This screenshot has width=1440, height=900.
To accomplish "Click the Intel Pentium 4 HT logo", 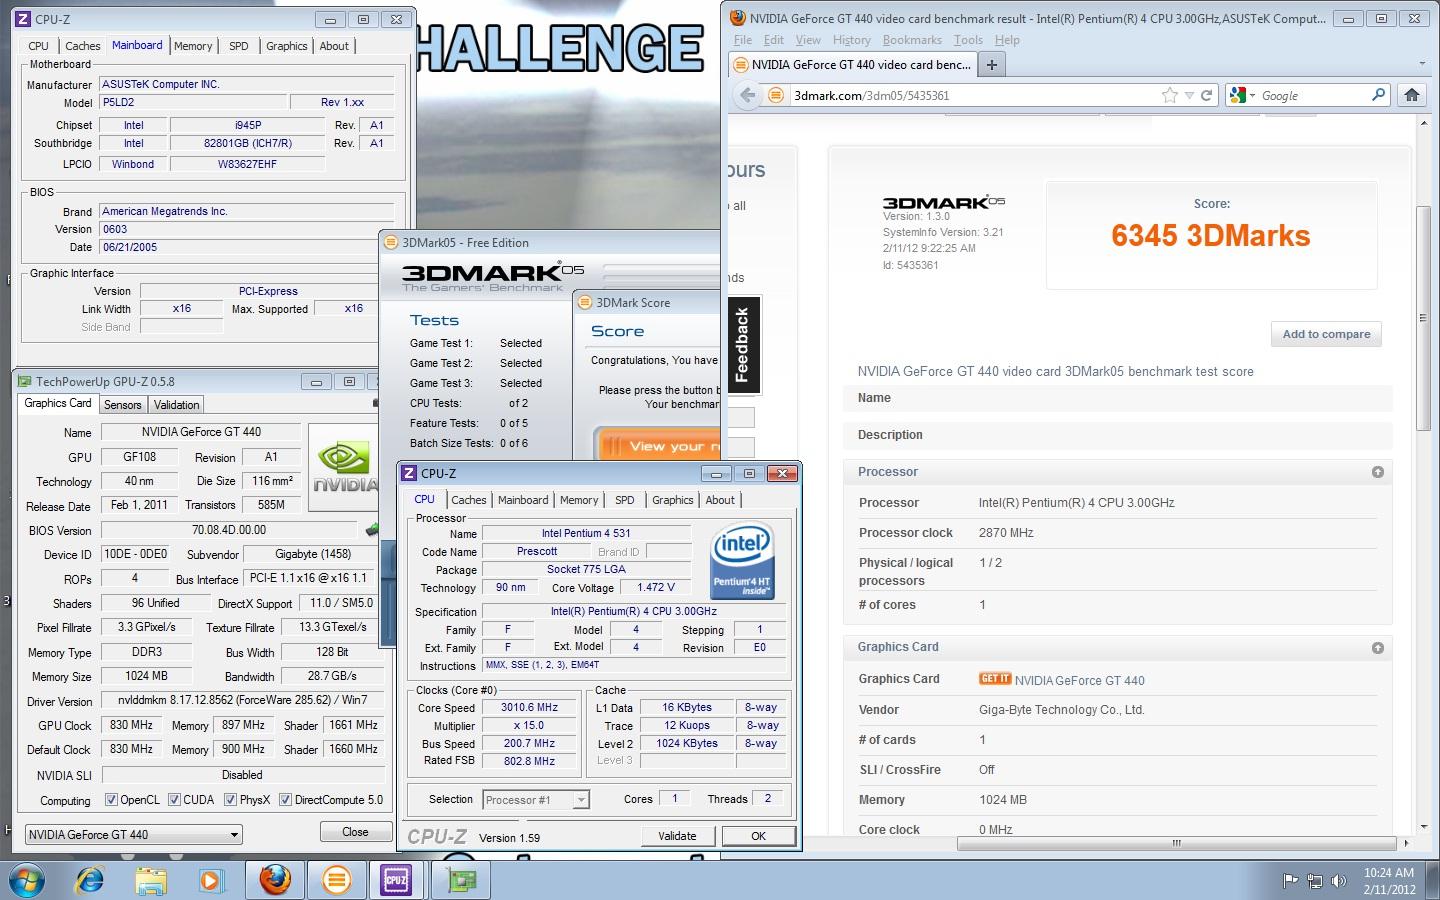I will click(742, 562).
